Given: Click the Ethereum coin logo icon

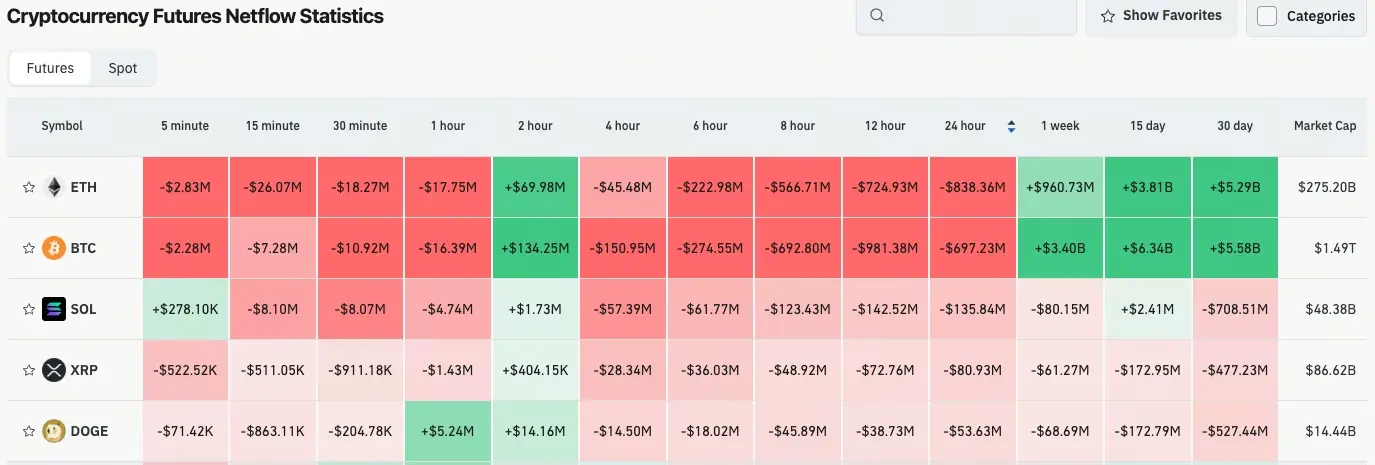Looking at the screenshot, I should point(53,187).
